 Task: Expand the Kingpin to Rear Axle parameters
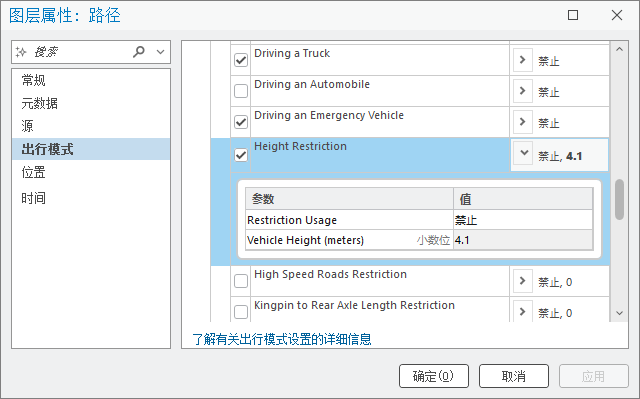coord(522,312)
